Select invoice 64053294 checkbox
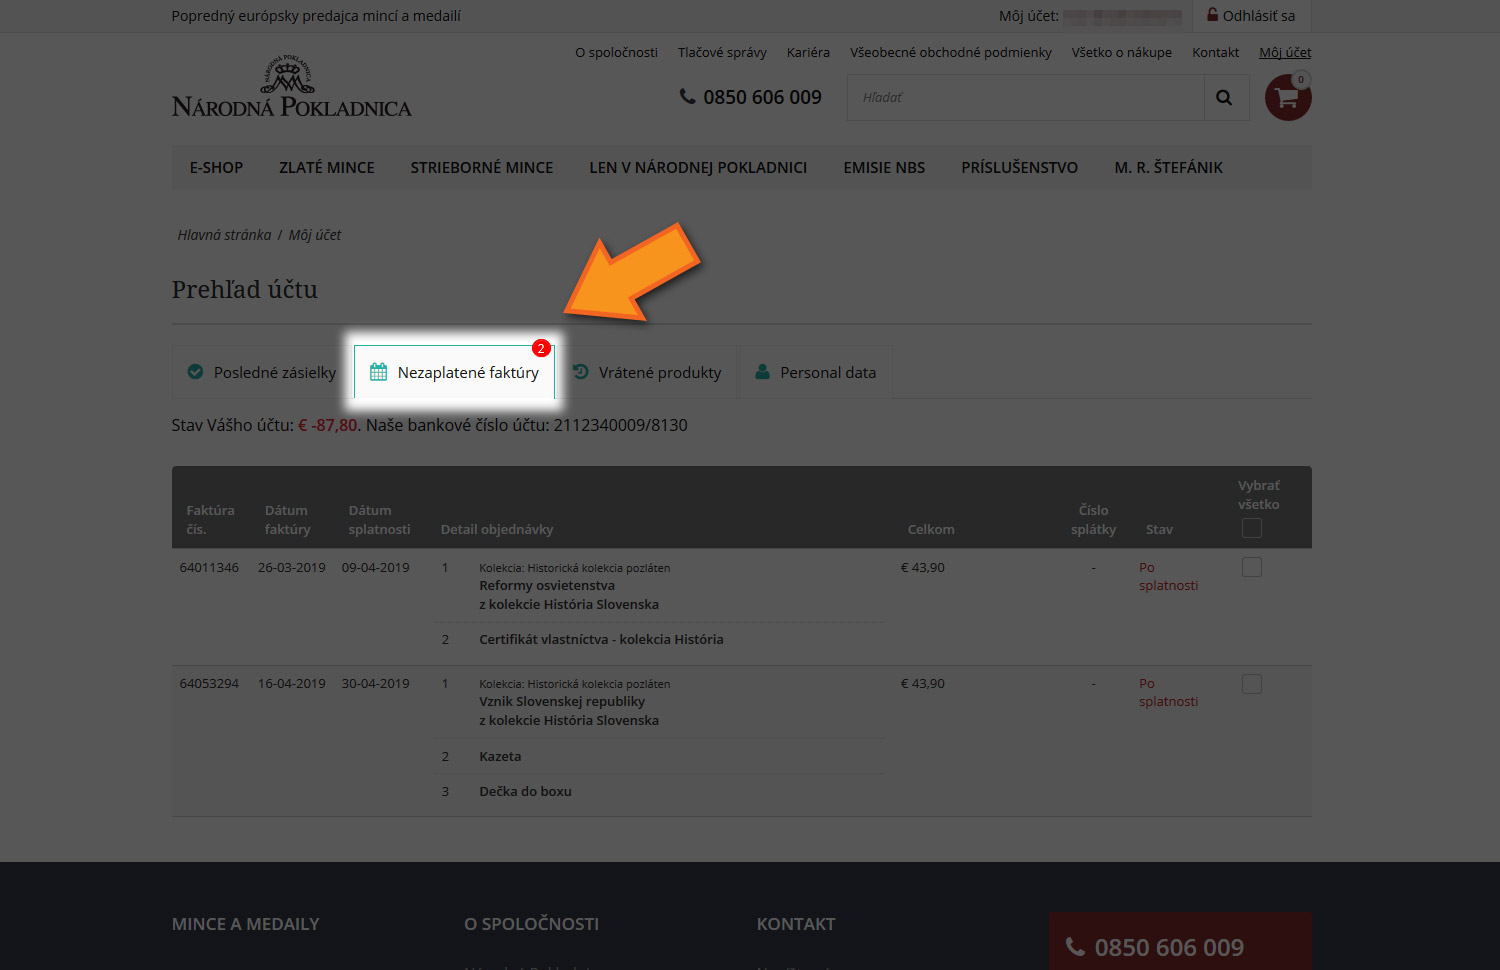 [1252, 684]
